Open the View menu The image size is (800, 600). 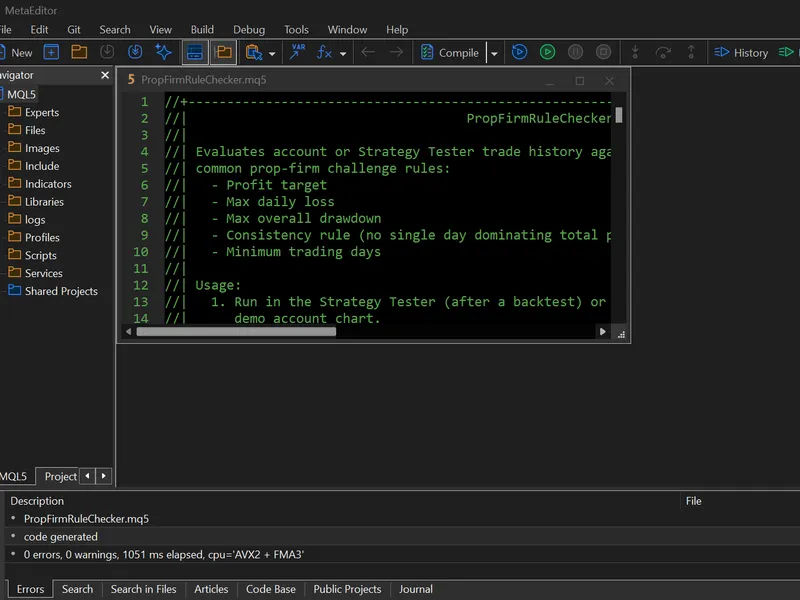point(160,30)
